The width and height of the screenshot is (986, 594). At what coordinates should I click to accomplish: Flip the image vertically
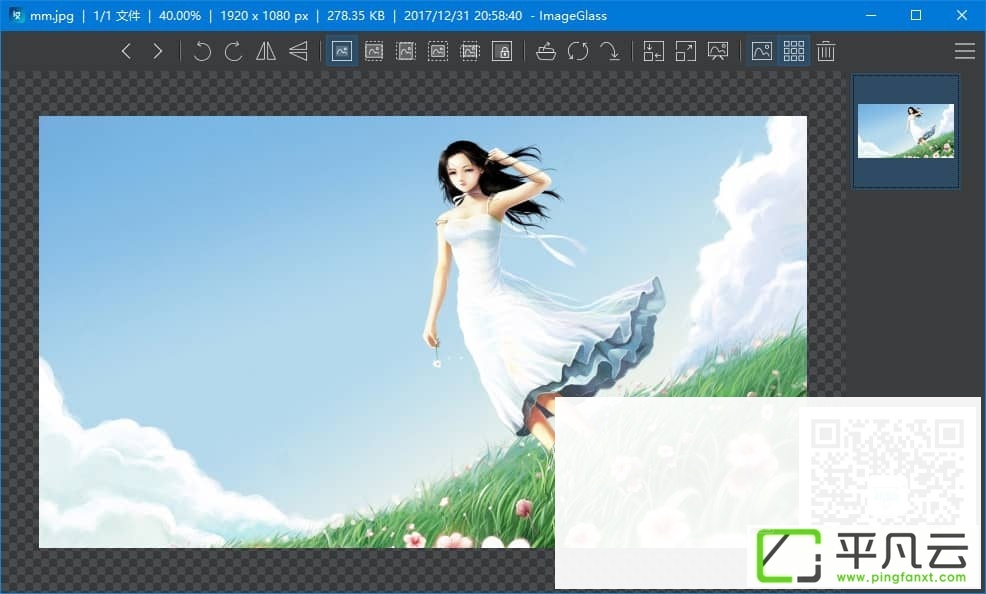click(x=298, y=51)
